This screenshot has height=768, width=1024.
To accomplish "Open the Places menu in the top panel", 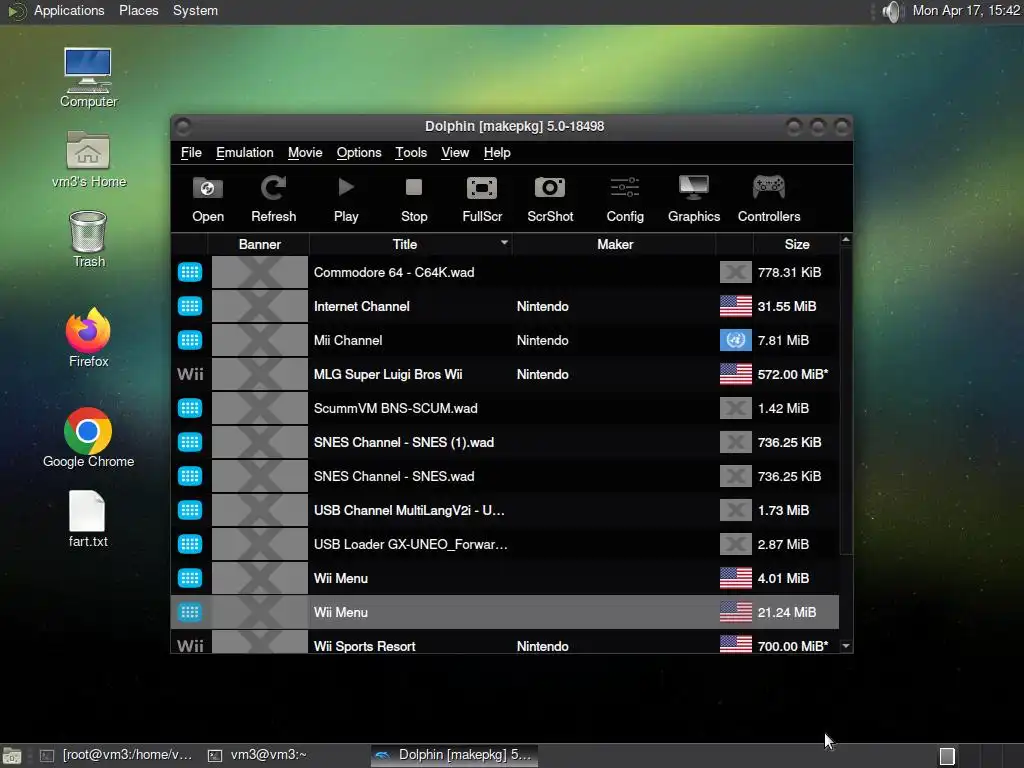I will pos(138,10).
